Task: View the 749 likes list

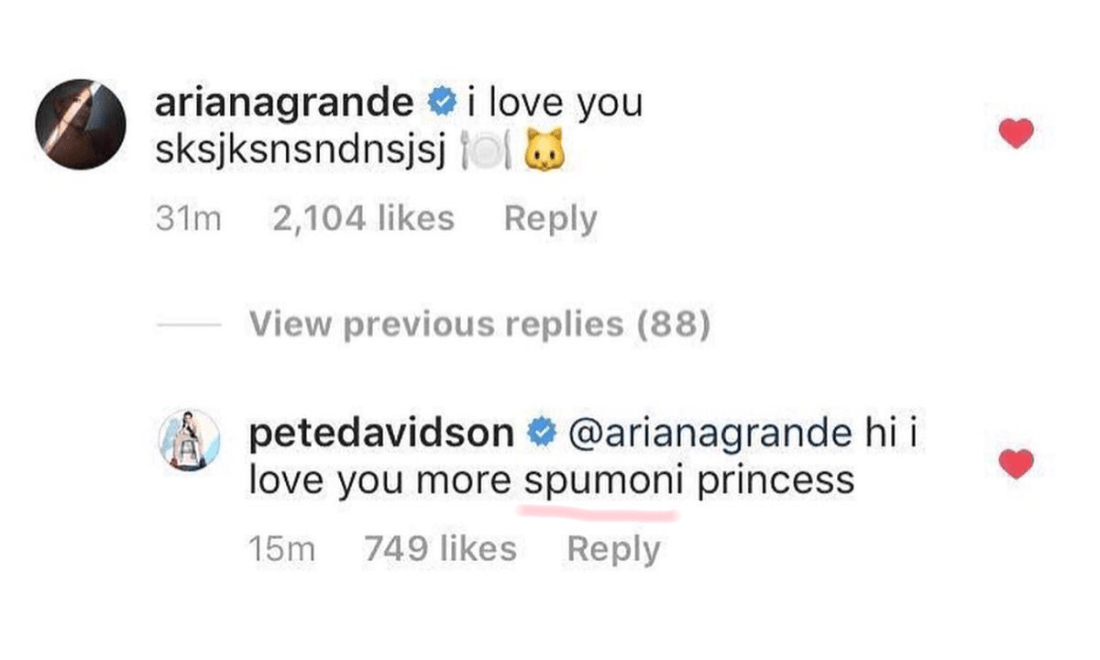Action: click(x=440, y=549)
